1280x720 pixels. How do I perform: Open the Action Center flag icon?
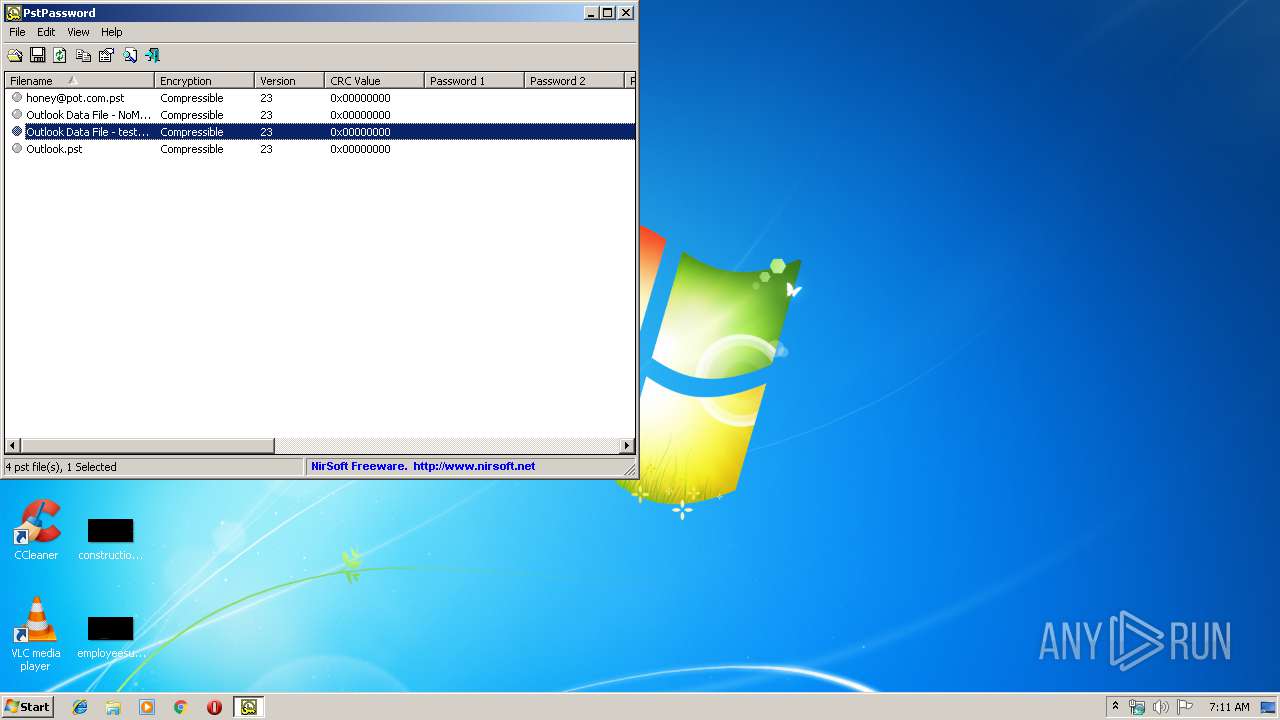click(x=1185, y=707)
